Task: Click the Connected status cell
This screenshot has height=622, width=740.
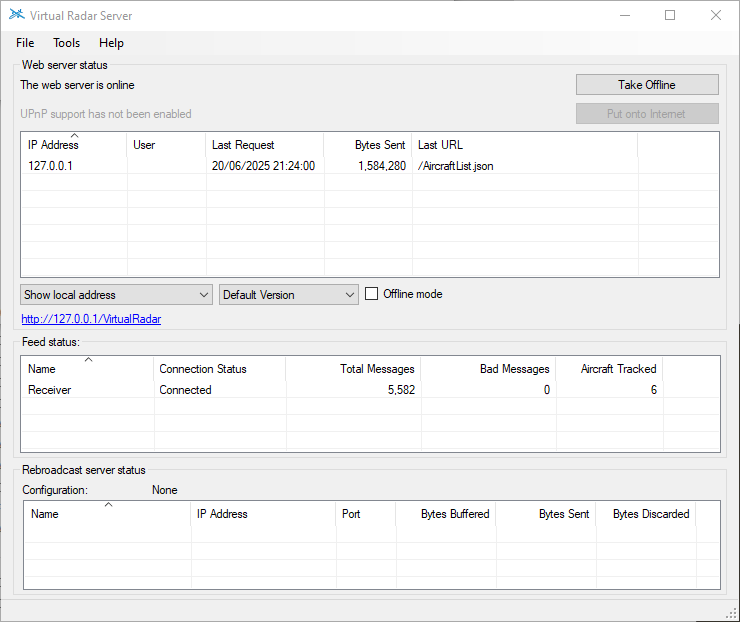Action: click(x=185, y=390)
